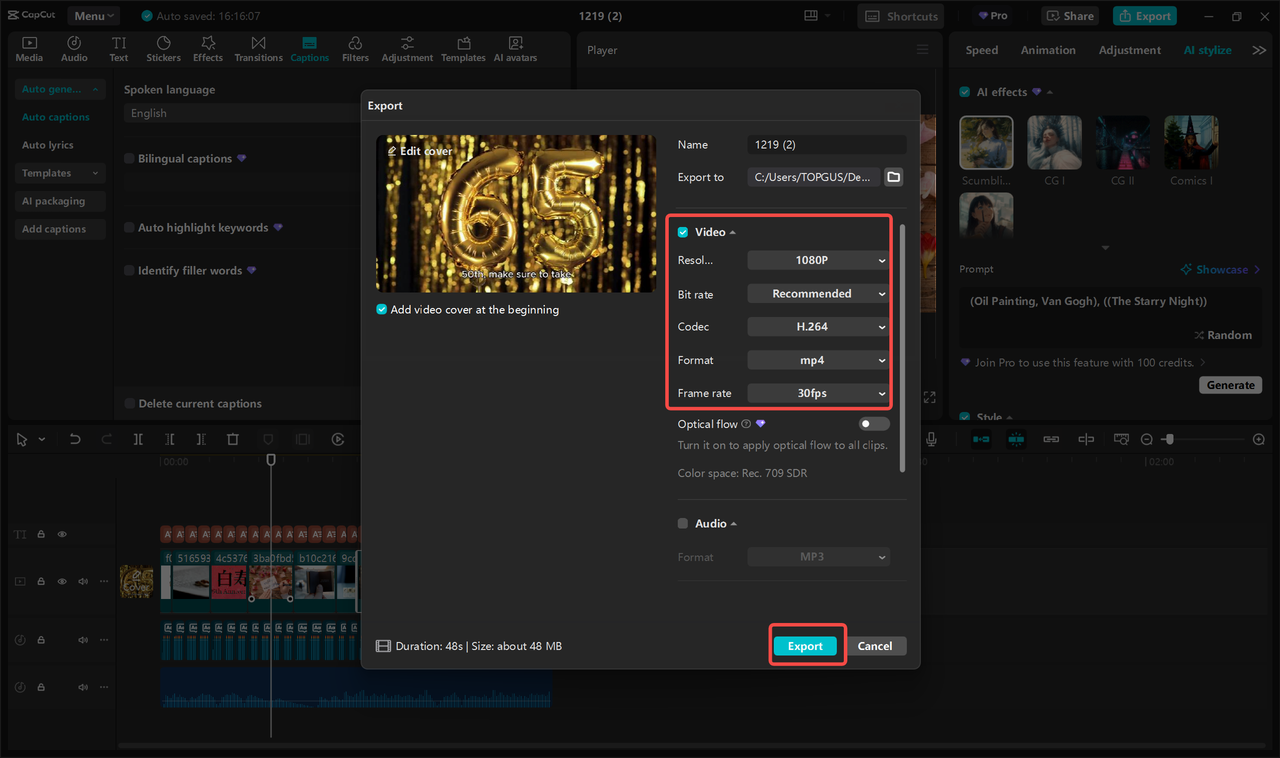Click the Optical flow help question icon
1280x758 pixels.
[x=746, y=424]
